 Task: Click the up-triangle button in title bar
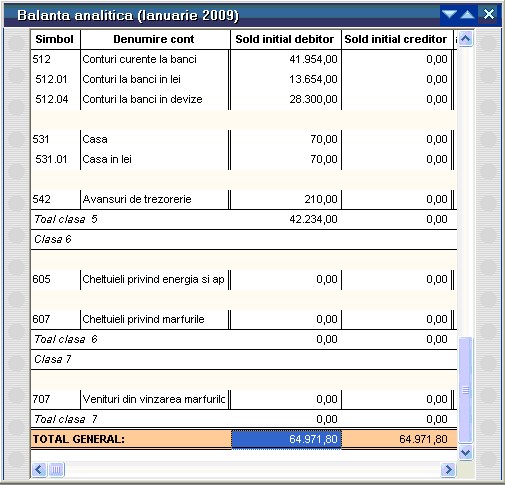click(x=467, y=14)
